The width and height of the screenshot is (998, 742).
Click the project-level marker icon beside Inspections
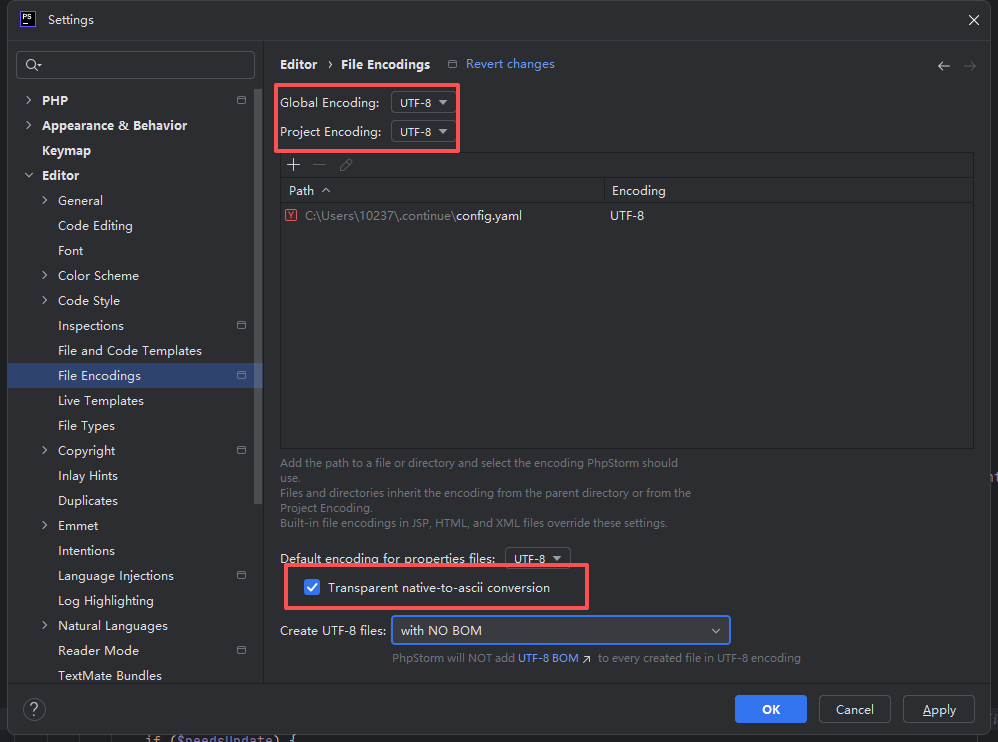click(241, 325)
